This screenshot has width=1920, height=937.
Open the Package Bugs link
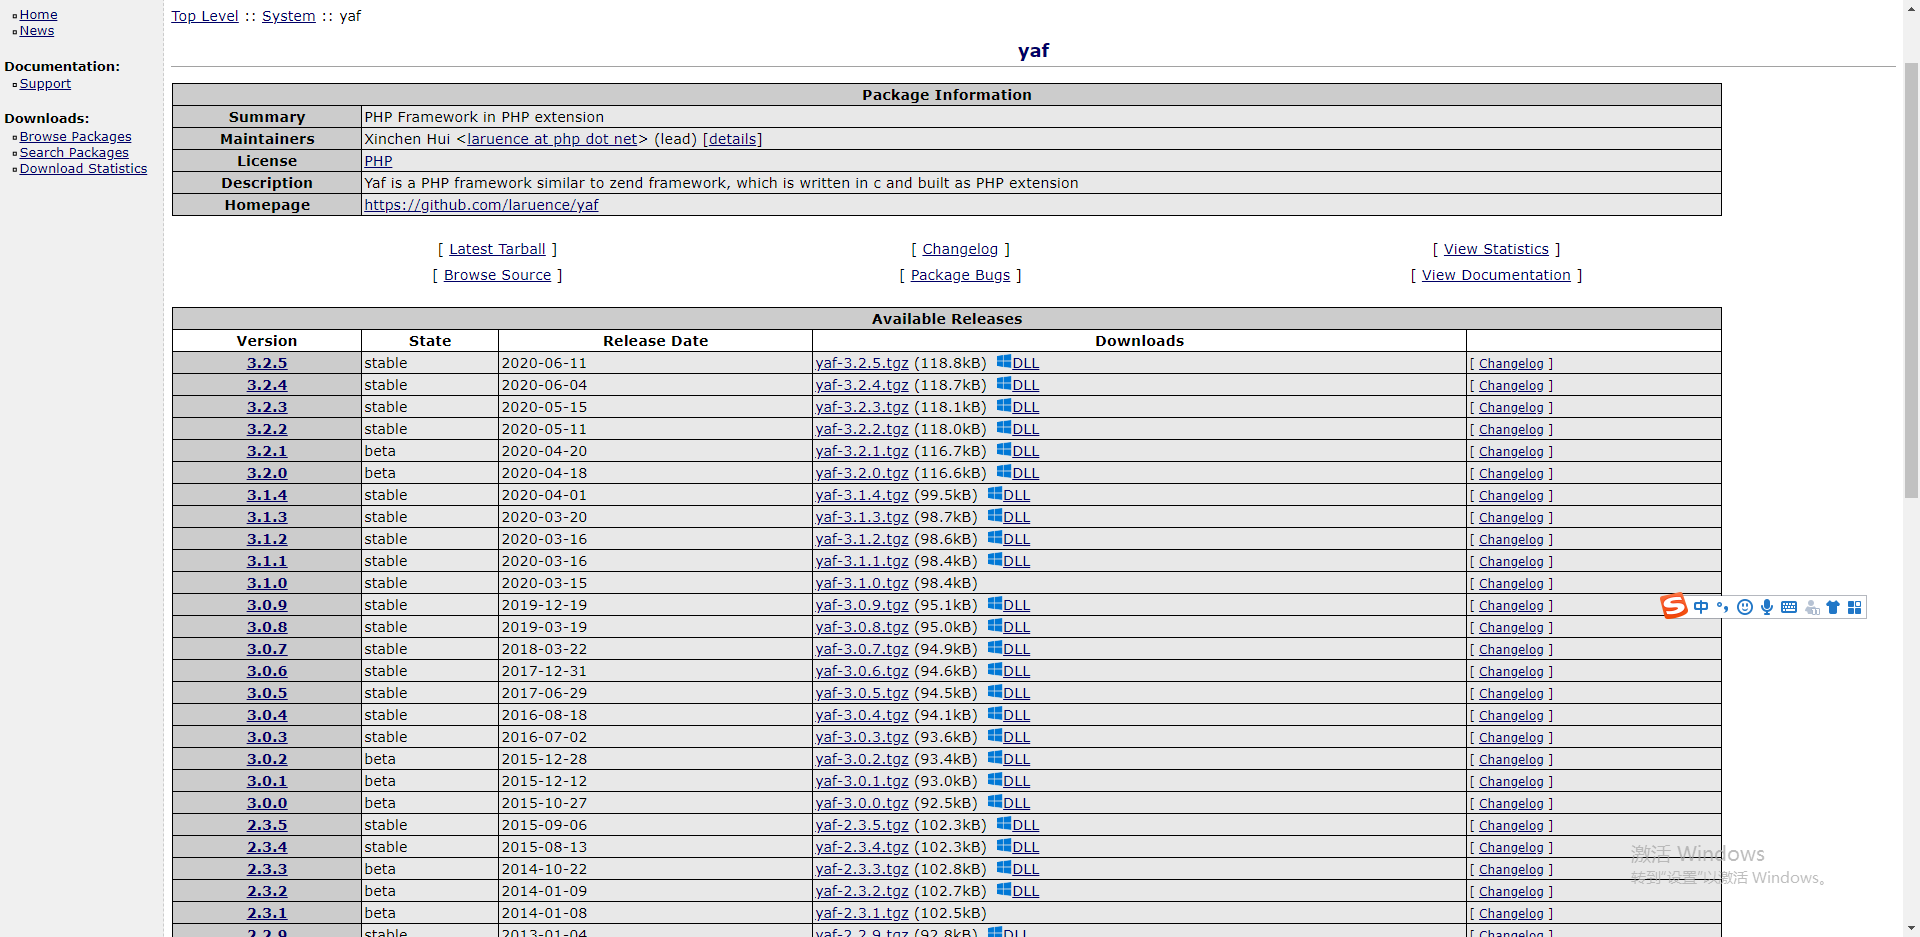click(960, 275)
